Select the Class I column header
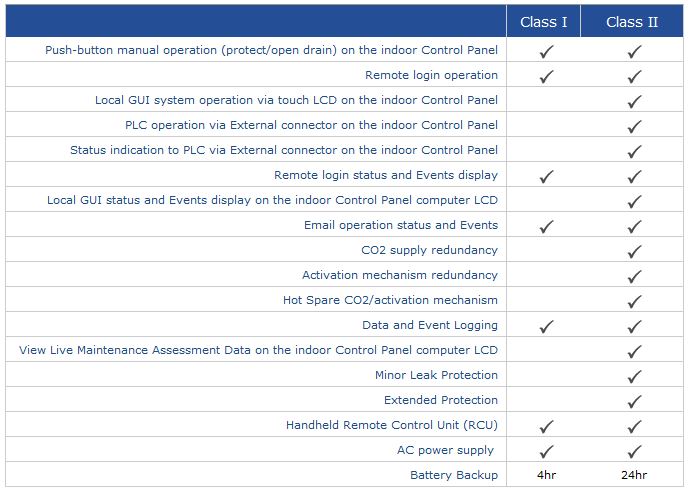 pos(545,22)
